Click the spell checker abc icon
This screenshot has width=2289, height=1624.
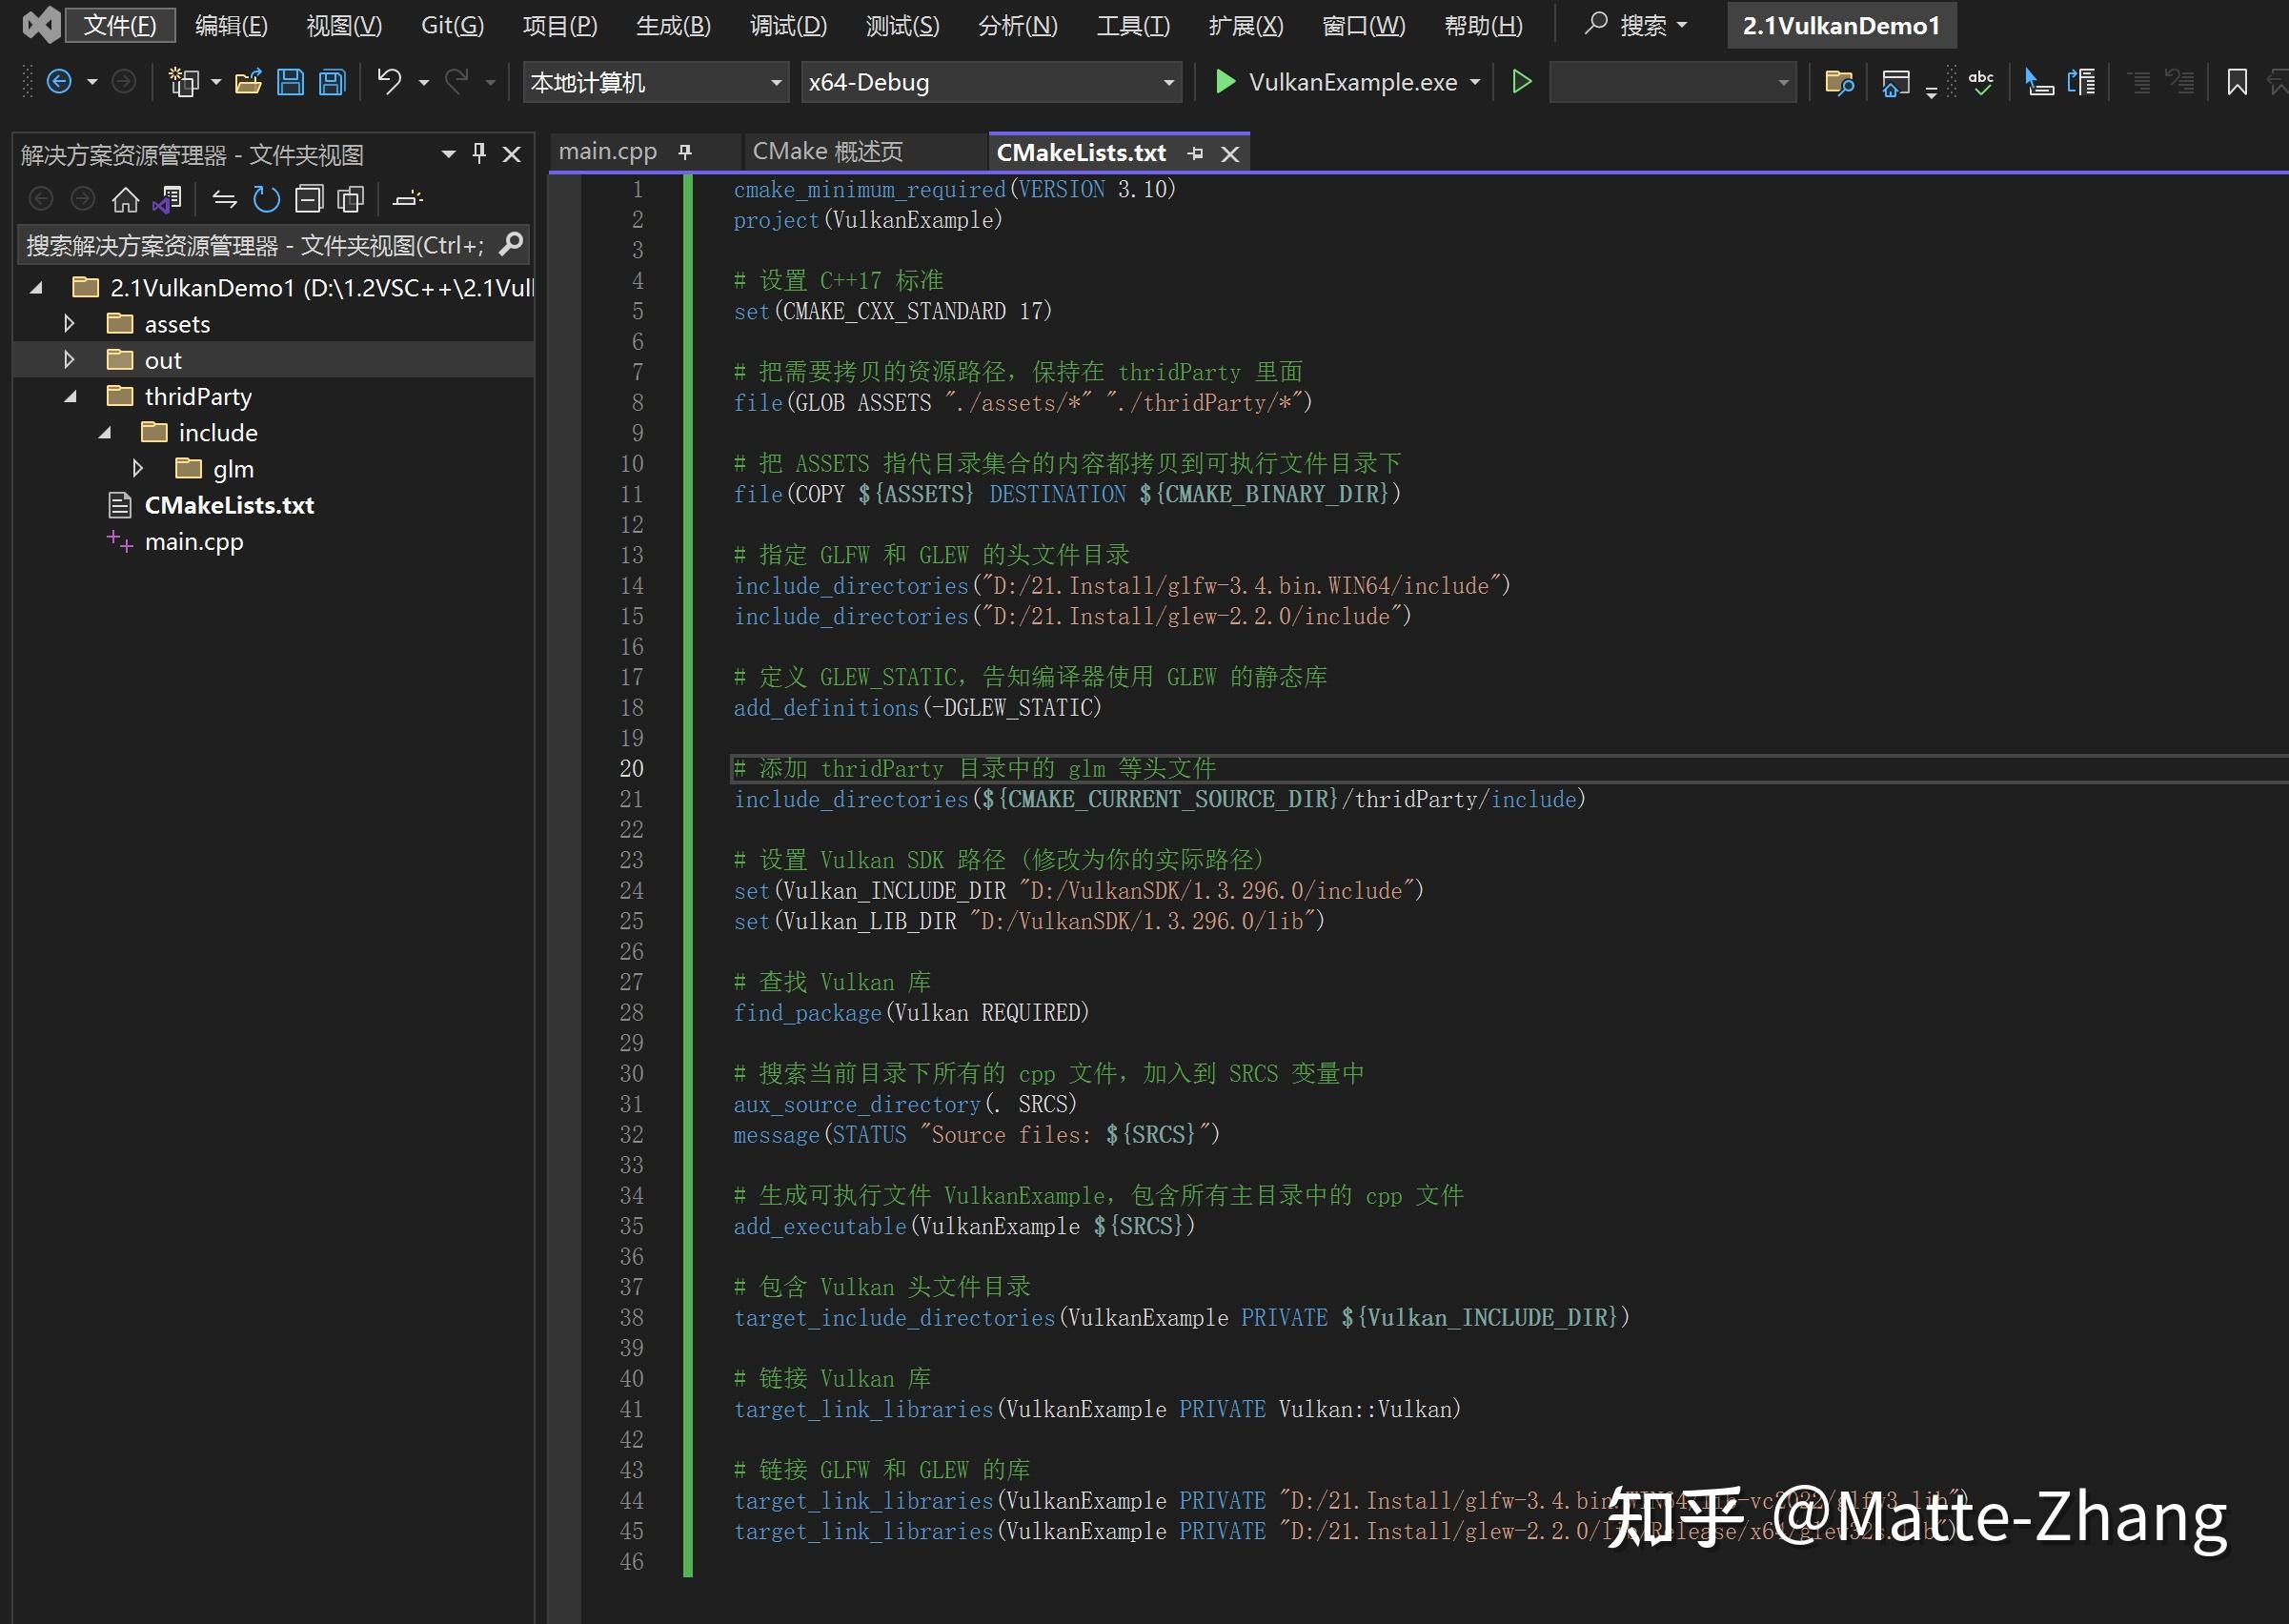pos(1980,82)
